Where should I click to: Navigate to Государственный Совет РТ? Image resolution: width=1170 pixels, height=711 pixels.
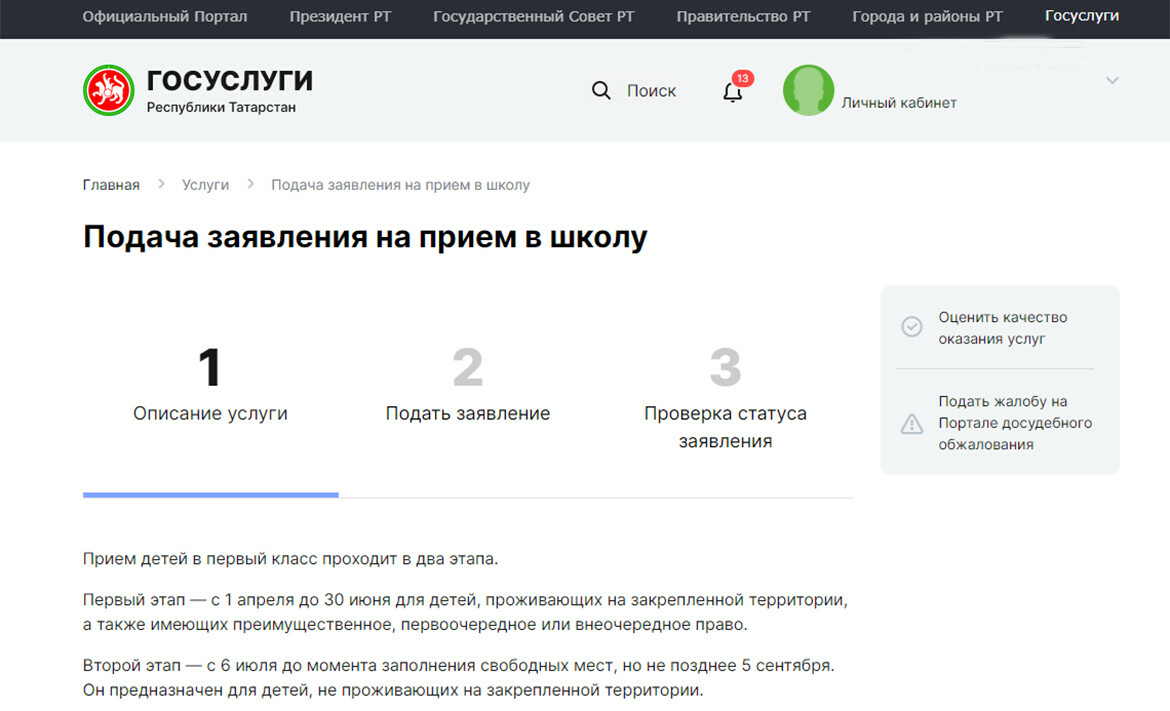click(533, 17)
